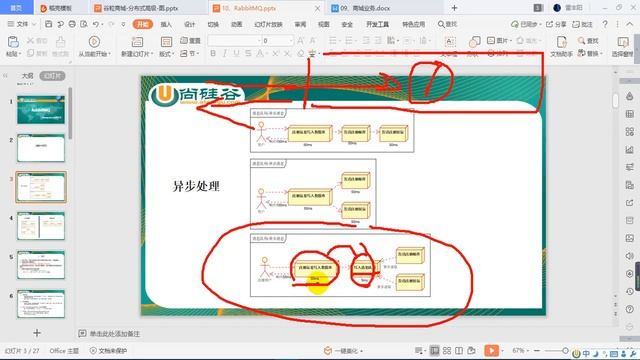This screenshot has height=360, width=640.
Task: Click the 批注 comment button
Action: [582, 24]
